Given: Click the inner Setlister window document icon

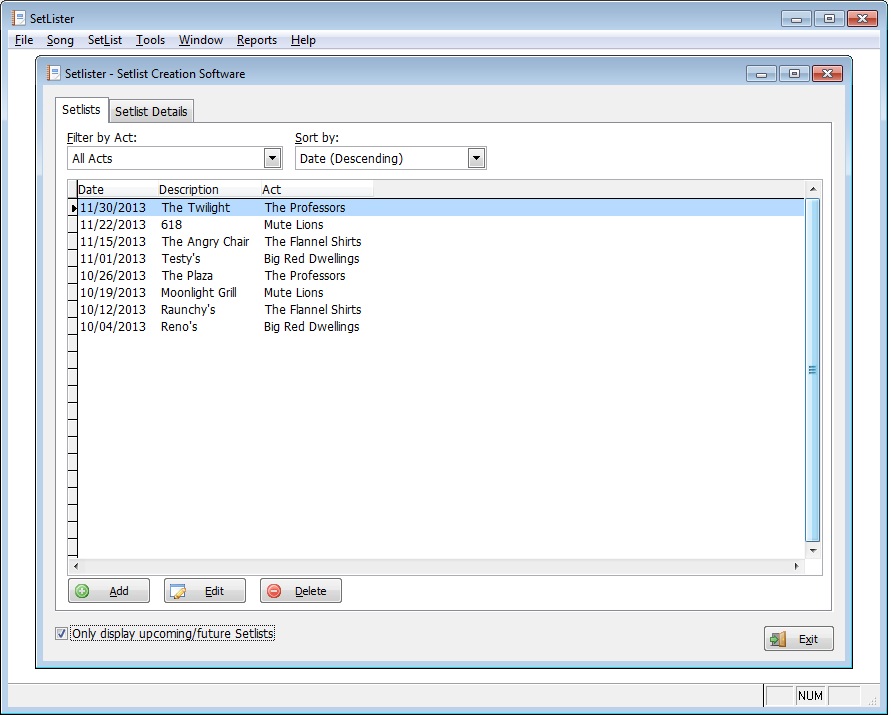Looking at the screenshot, I should pos(54,73).
